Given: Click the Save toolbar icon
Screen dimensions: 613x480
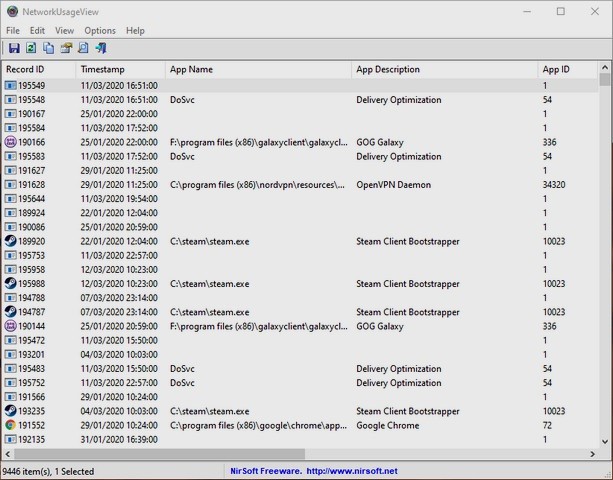Looking at the screenshot, I should pyautogui.click(x=14, y=48).
